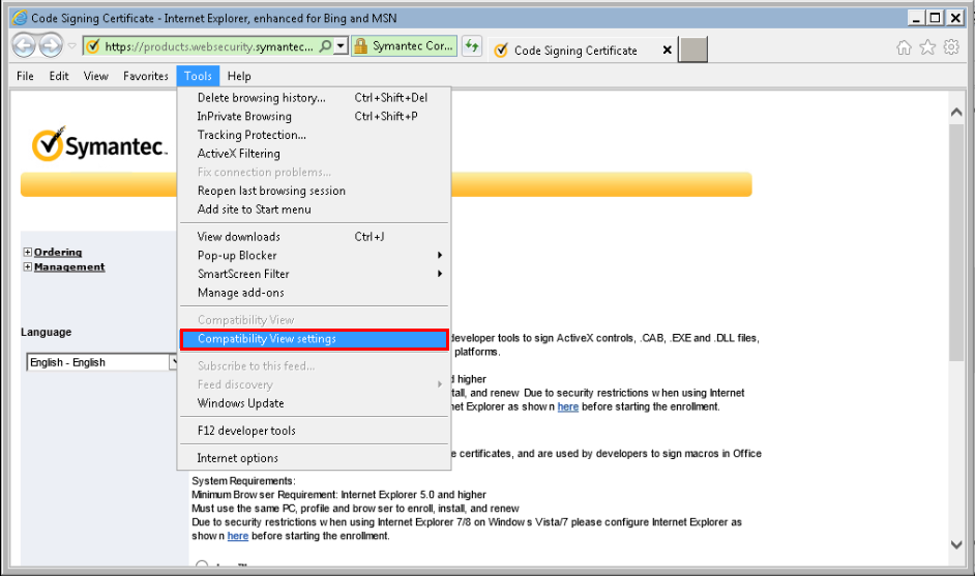975x576 pixels.
Task: Open the View menu
Action: point(96,76)
